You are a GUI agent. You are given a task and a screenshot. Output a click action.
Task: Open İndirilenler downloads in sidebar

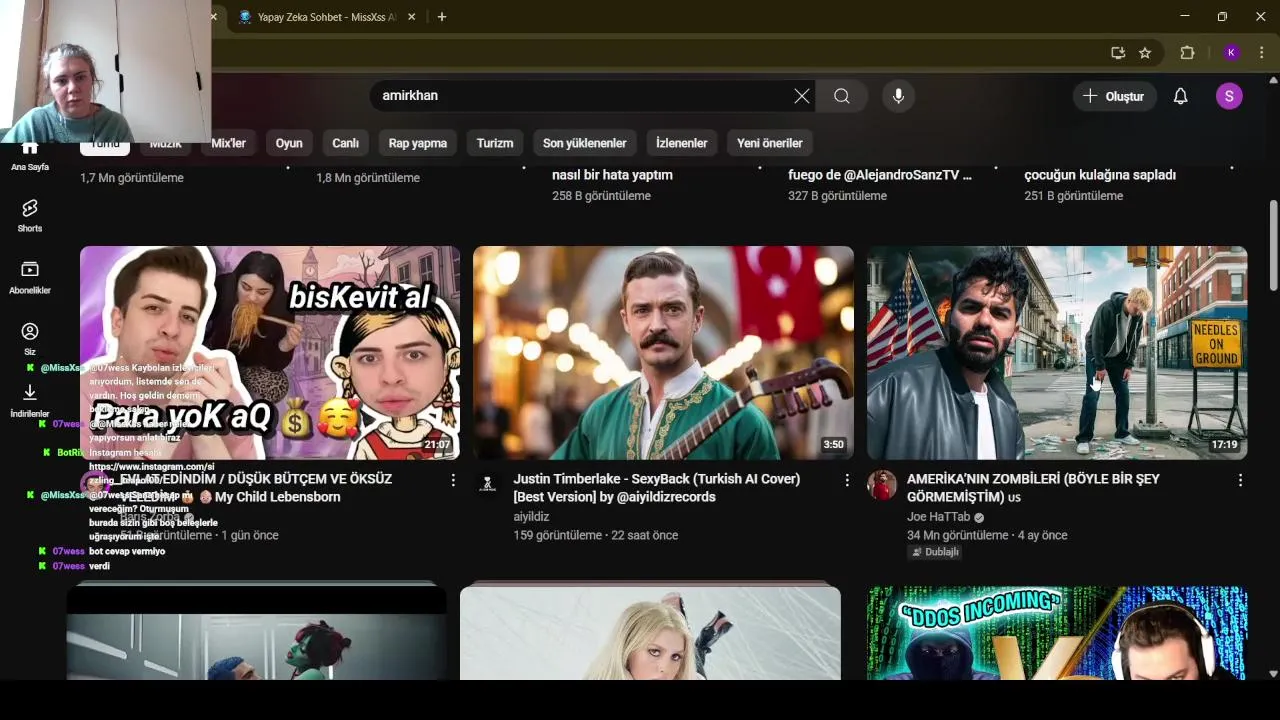pyautogui.click(x=30, y=401)
